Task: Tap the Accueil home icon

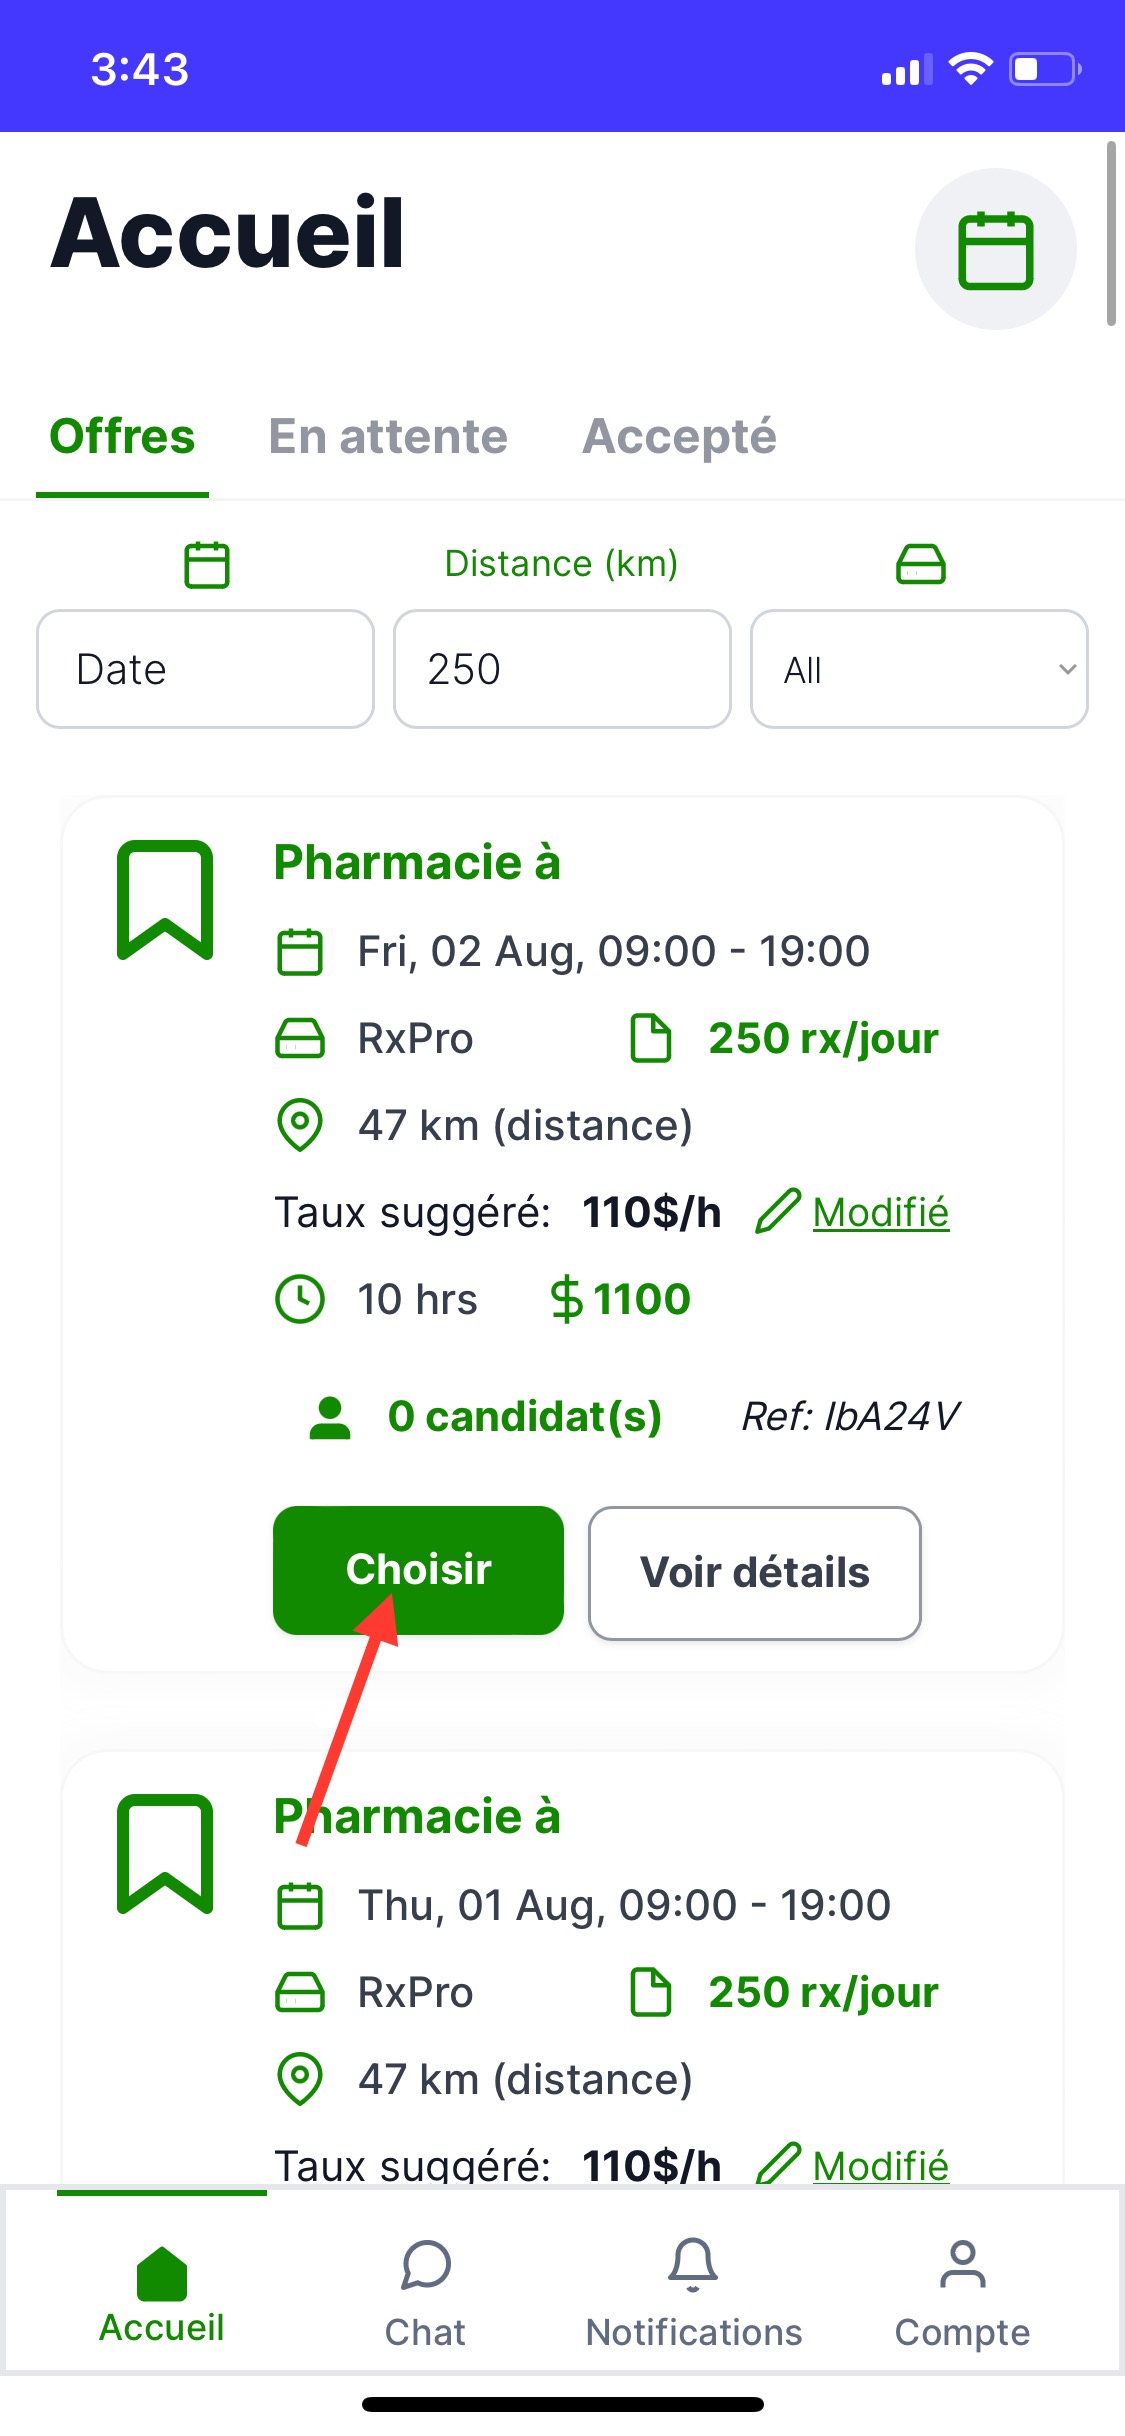Action: click(x=162, y=2275)
